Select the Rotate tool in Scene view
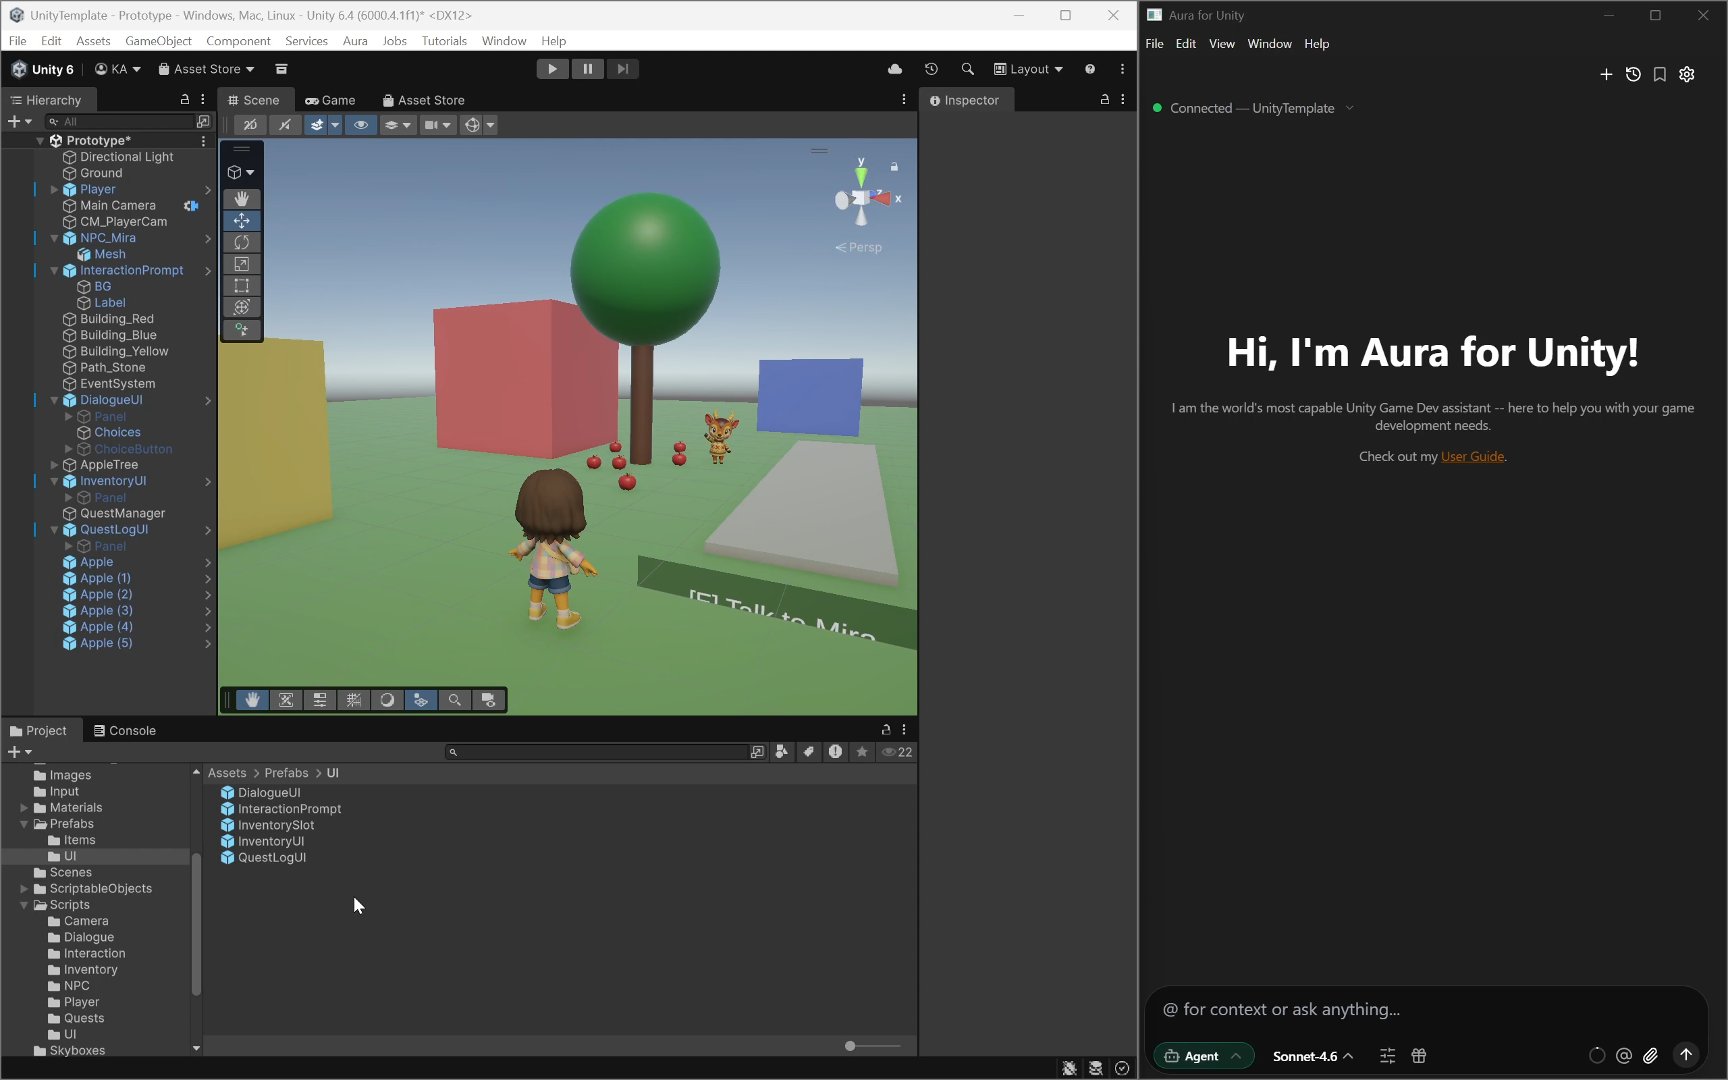The height and width of the screenshot is (1080, 1728). [x=241, y=242]
